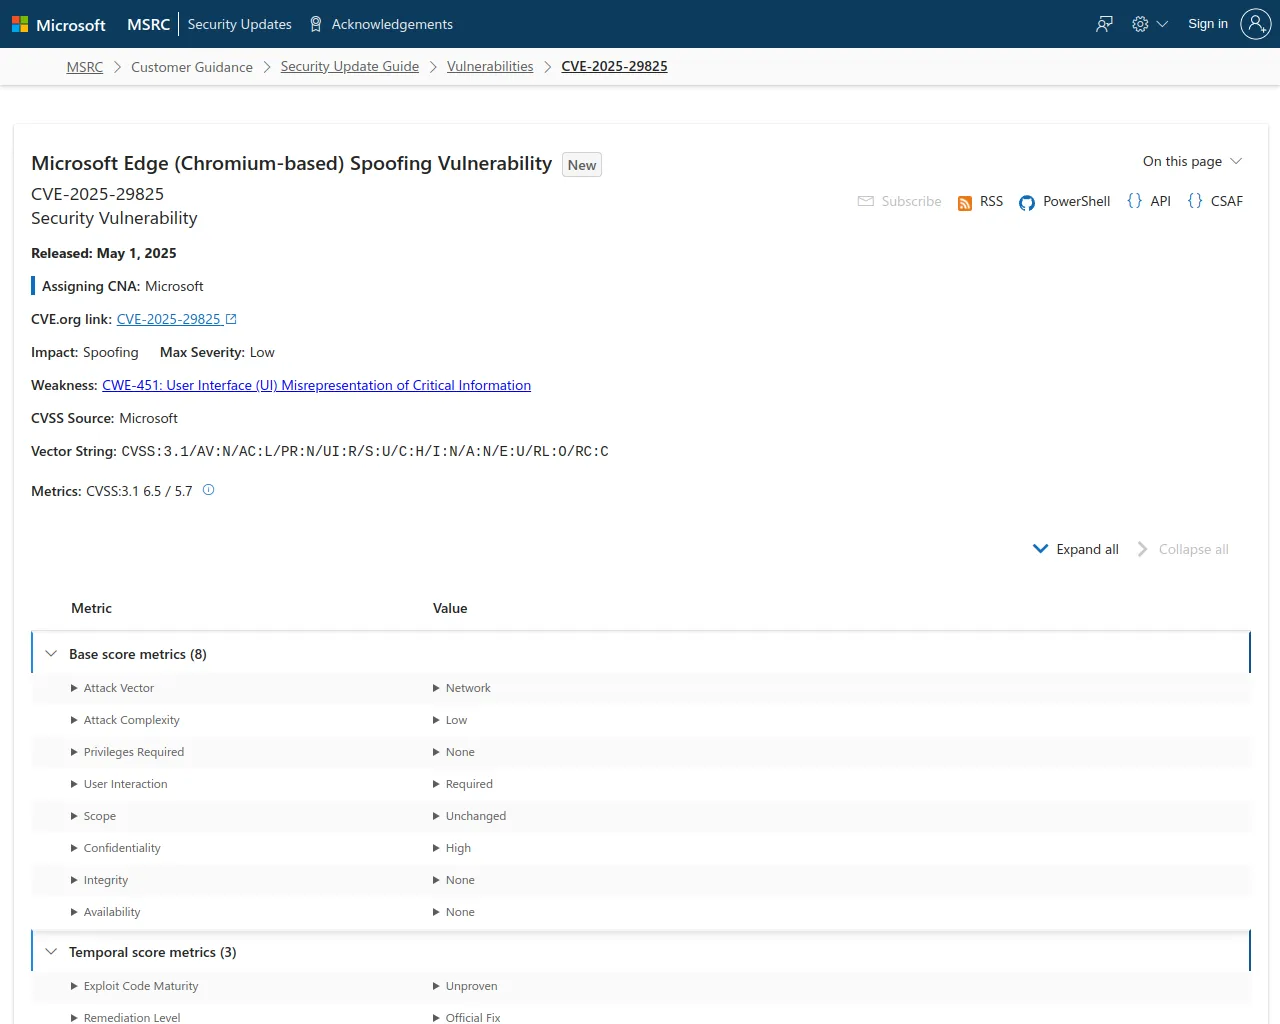Go to Vulnerabilities breadcrumb

[490, 66]
